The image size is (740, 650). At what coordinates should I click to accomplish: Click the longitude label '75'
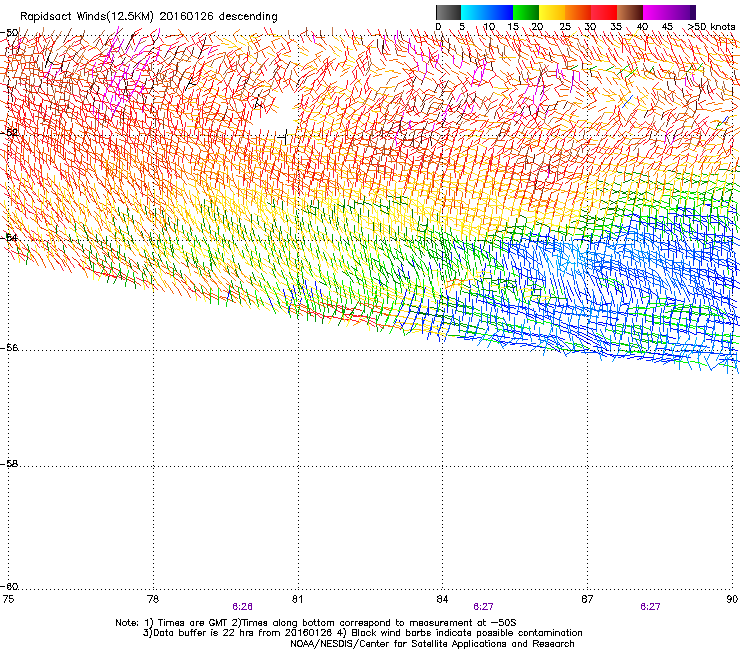pyautogui.click(x=8, y=599)
